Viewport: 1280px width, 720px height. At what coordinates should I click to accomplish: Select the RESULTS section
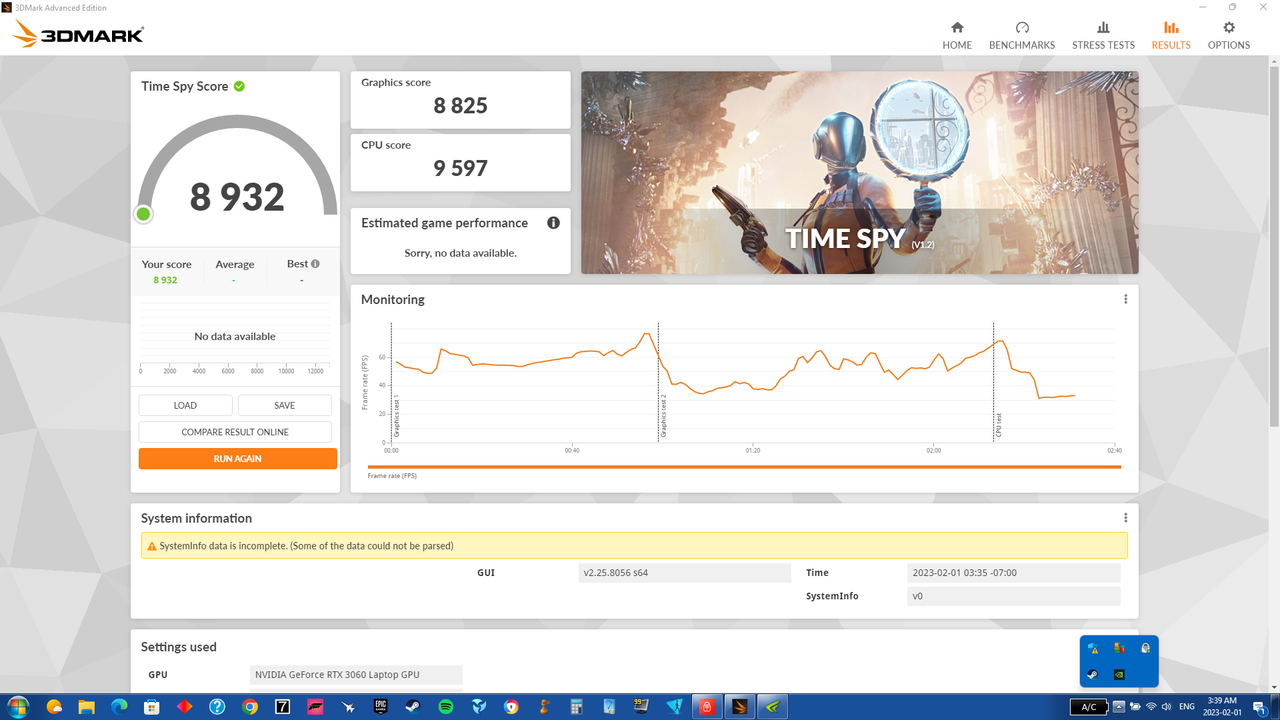pos(1170,33)
